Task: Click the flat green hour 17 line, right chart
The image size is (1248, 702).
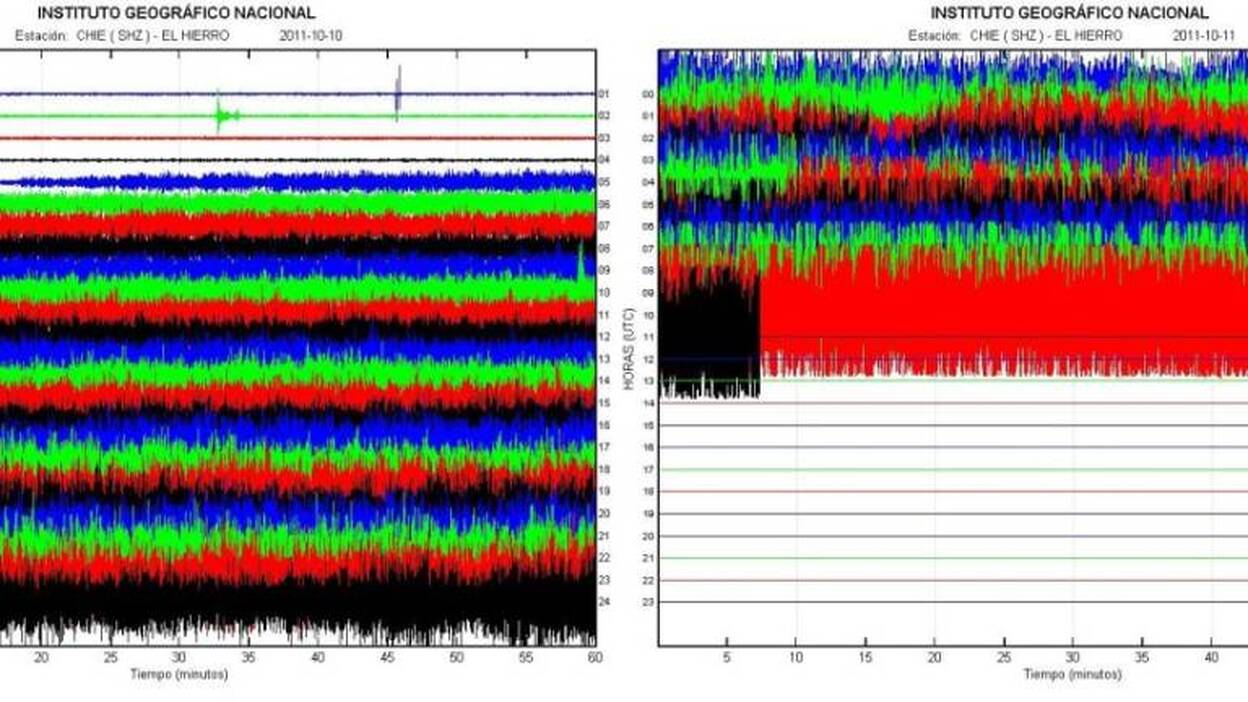Action: pos(950,469)
